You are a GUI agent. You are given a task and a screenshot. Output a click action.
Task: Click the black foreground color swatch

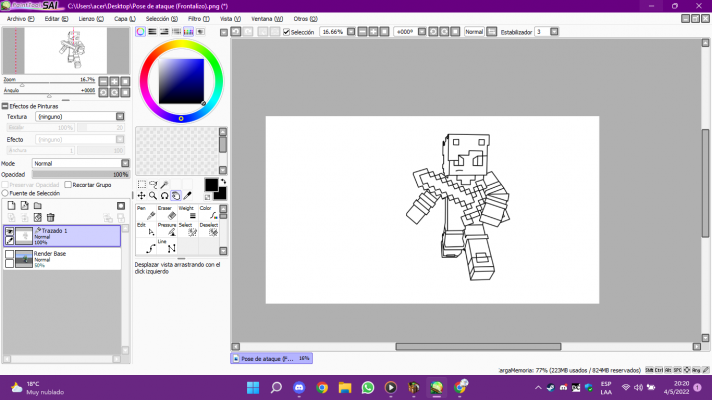coord(211,185)
